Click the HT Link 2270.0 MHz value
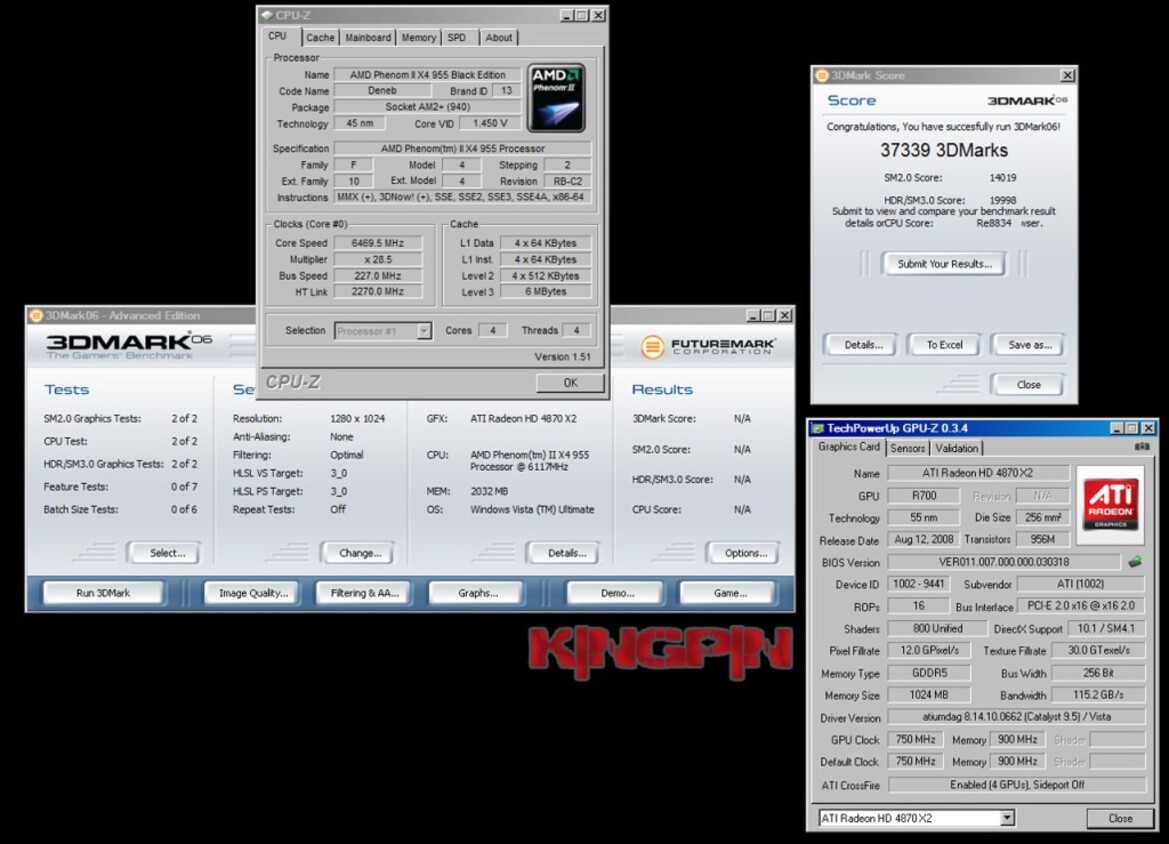This screenshot has width=1169, height=844. [x=378, y=292]
